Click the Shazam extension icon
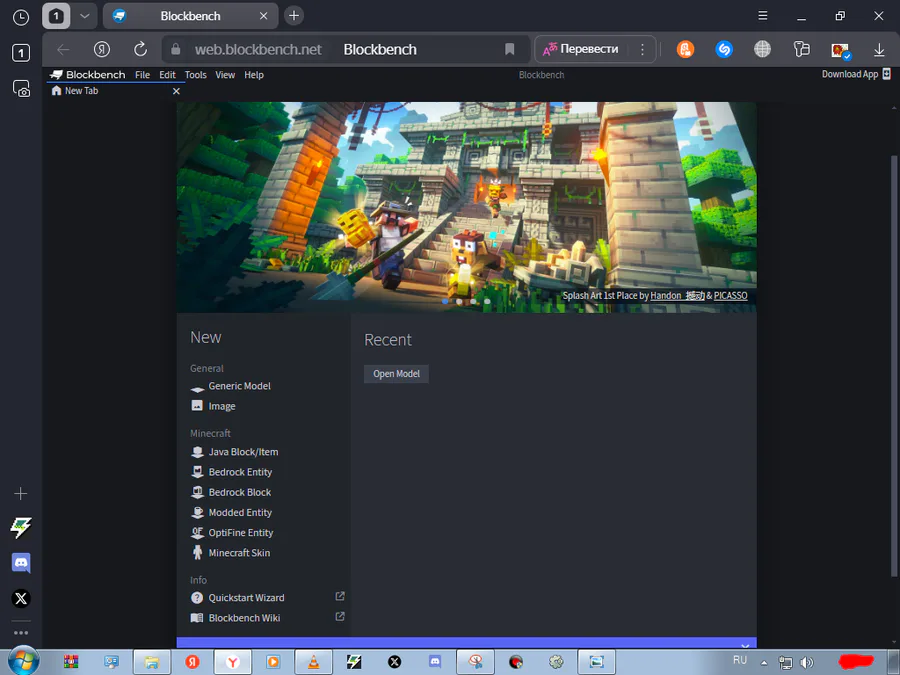 tap(724, 49)
